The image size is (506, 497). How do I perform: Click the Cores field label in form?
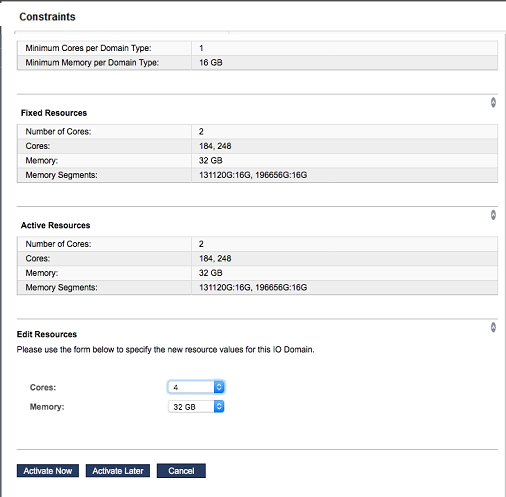pyautogui.click(x=43, y=387)
